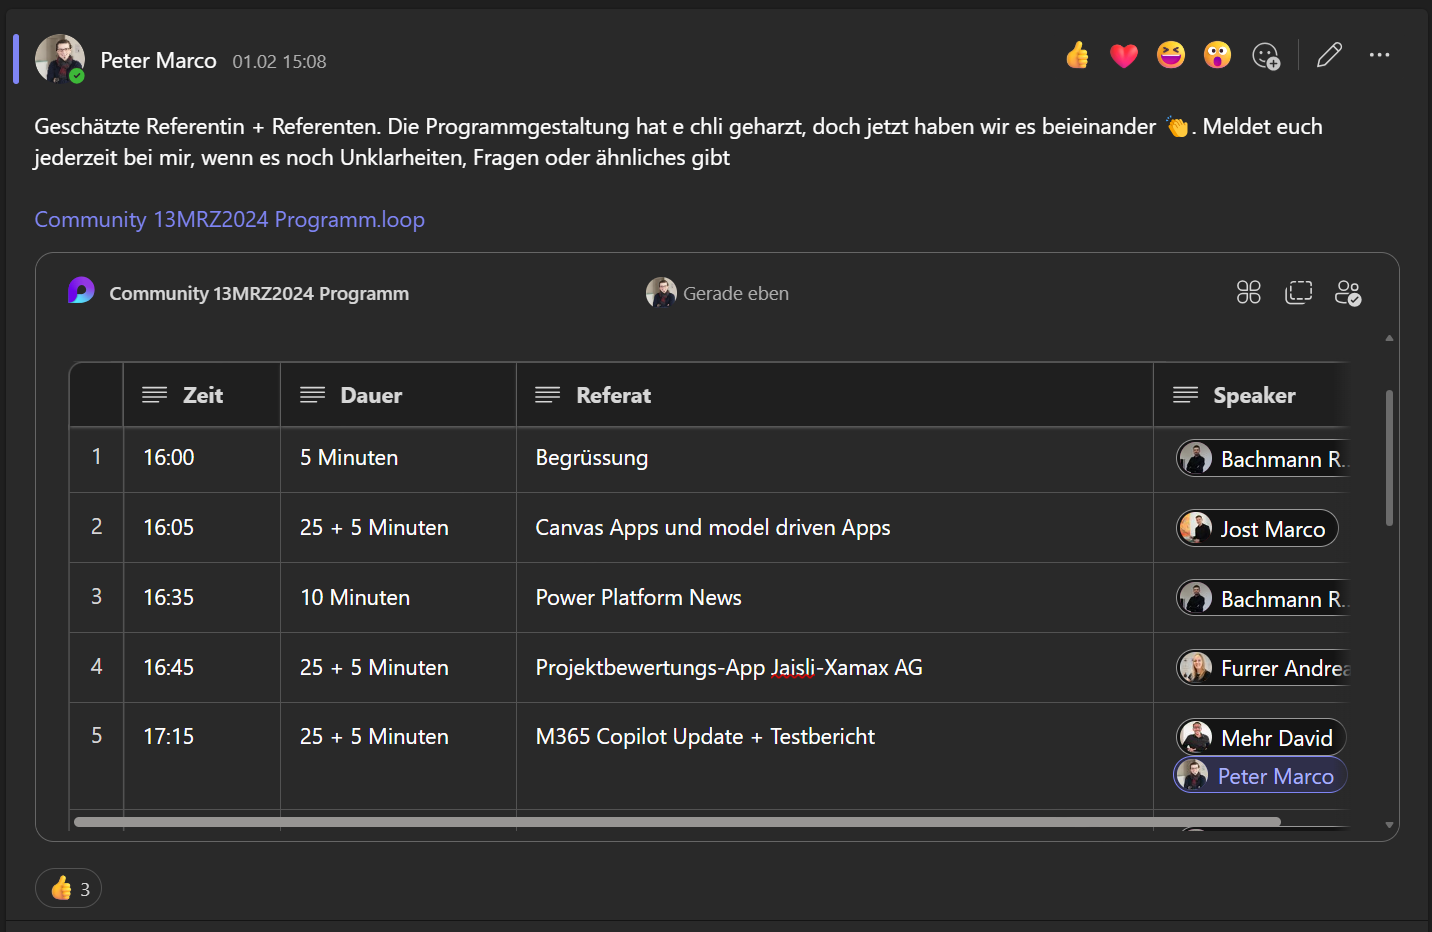This screenshot has height=932, width=1432.
Task: React with laughing face emoji
Action: coord(1171,55)
